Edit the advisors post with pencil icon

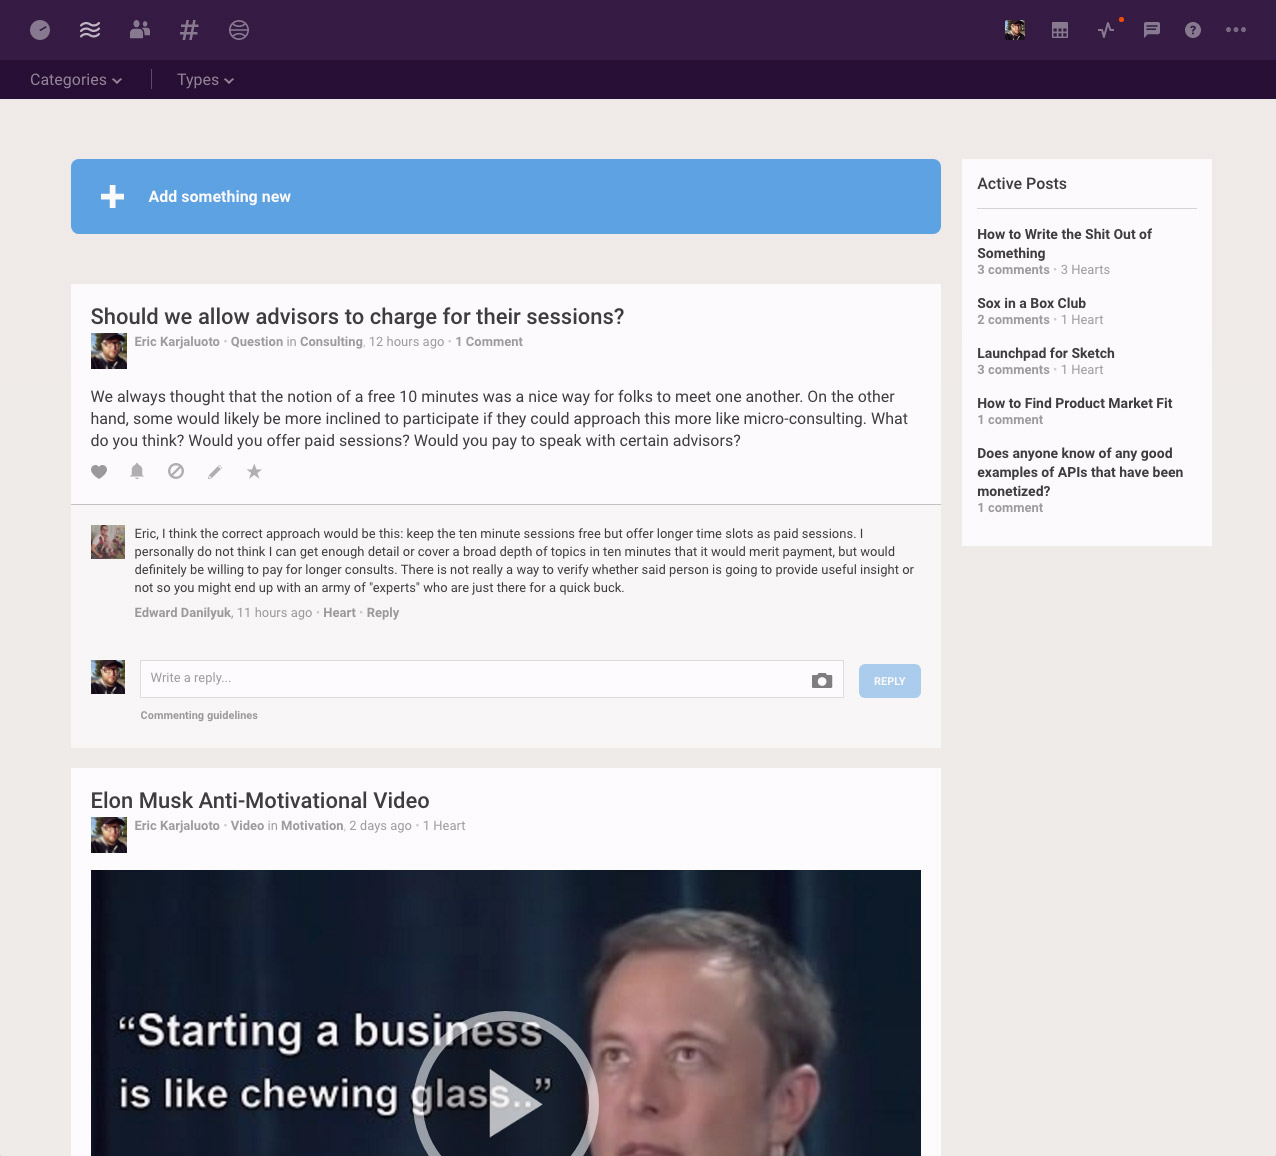tap(215, 472)
